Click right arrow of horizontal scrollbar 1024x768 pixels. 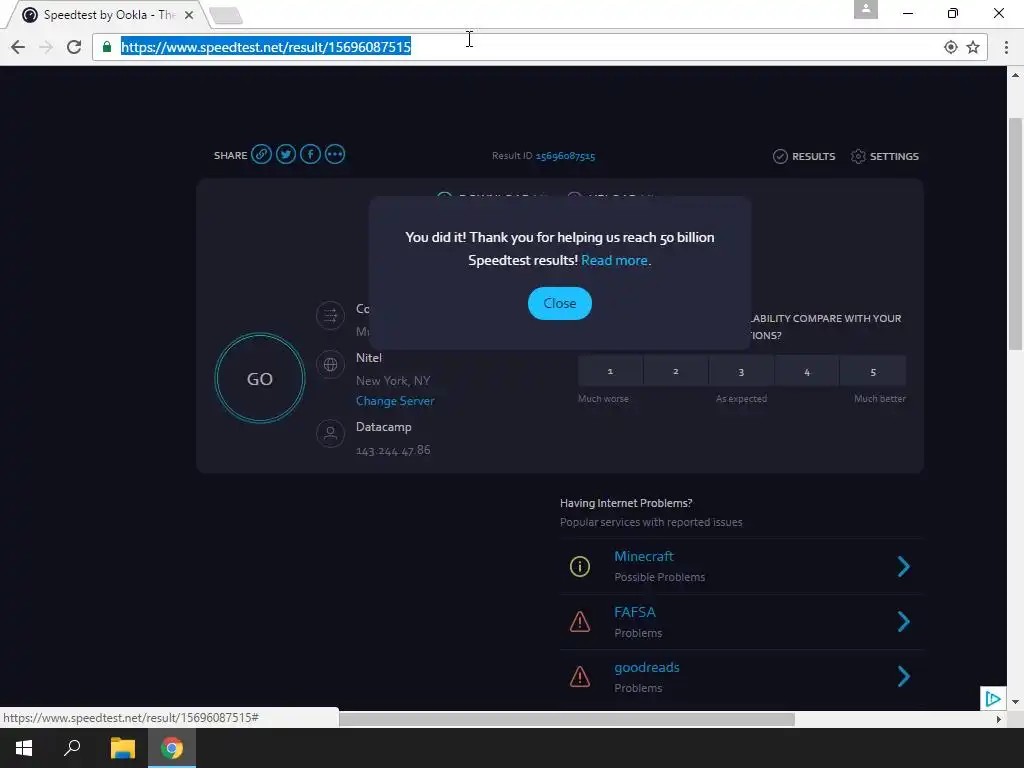point(999,719)
